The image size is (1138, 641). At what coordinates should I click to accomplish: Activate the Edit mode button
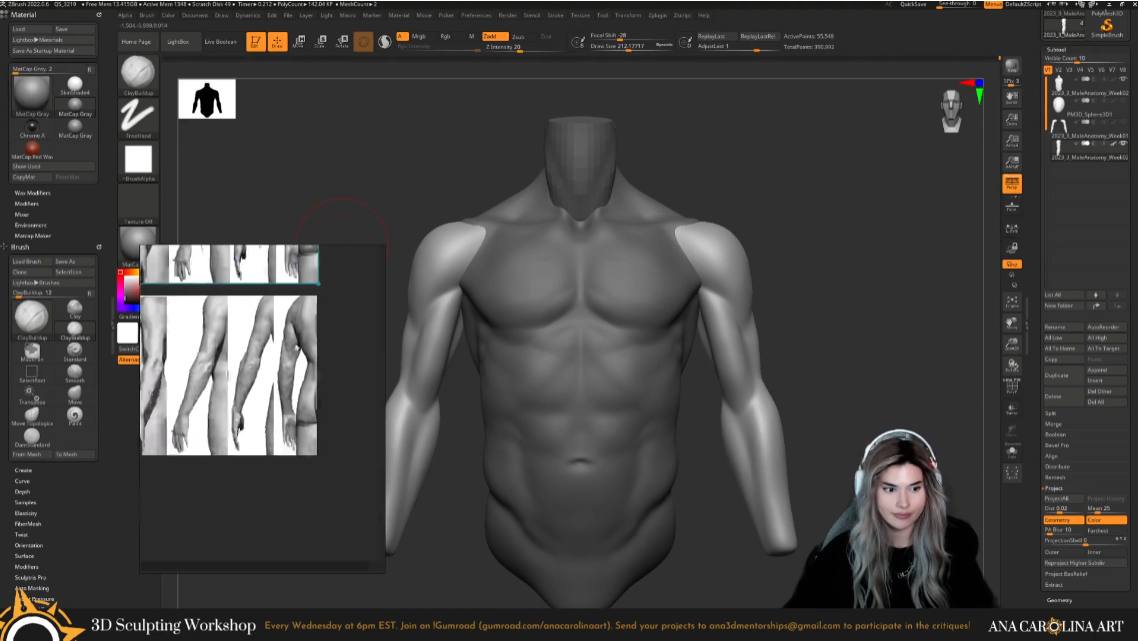[x=255, y=42]
